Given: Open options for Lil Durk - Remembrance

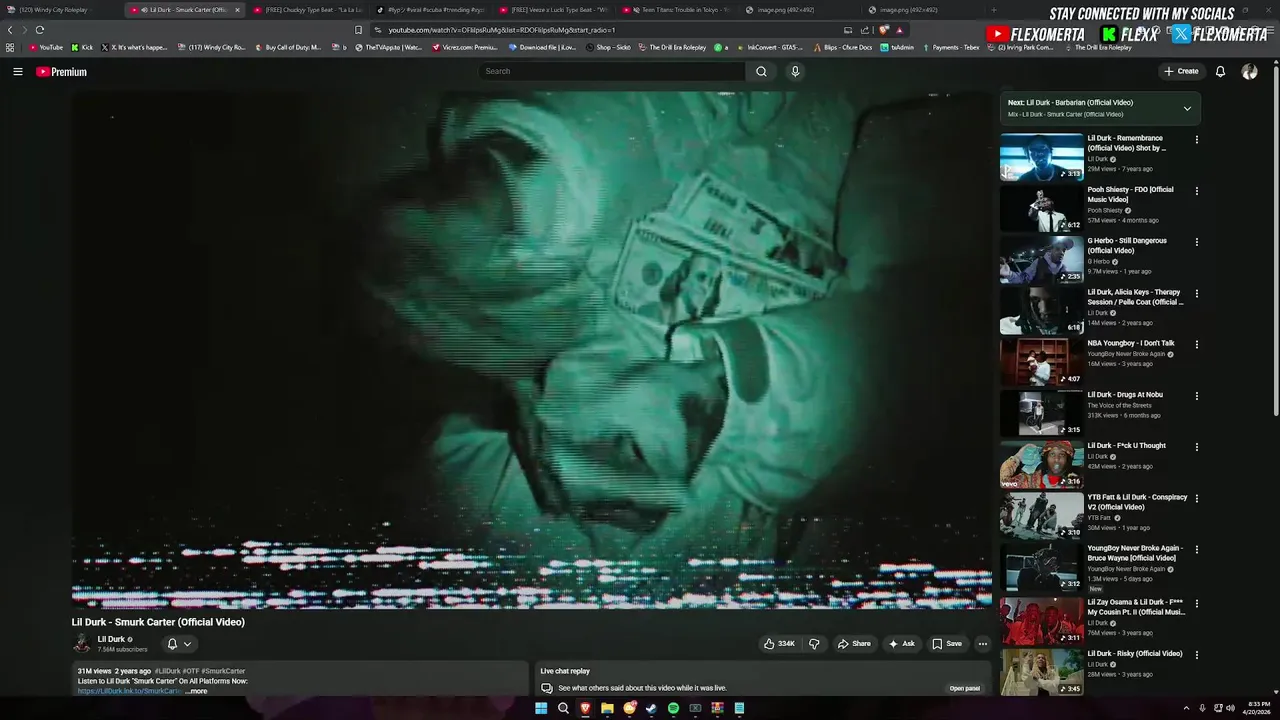Looking at the screenshot, I should (x=1196, y=139).
